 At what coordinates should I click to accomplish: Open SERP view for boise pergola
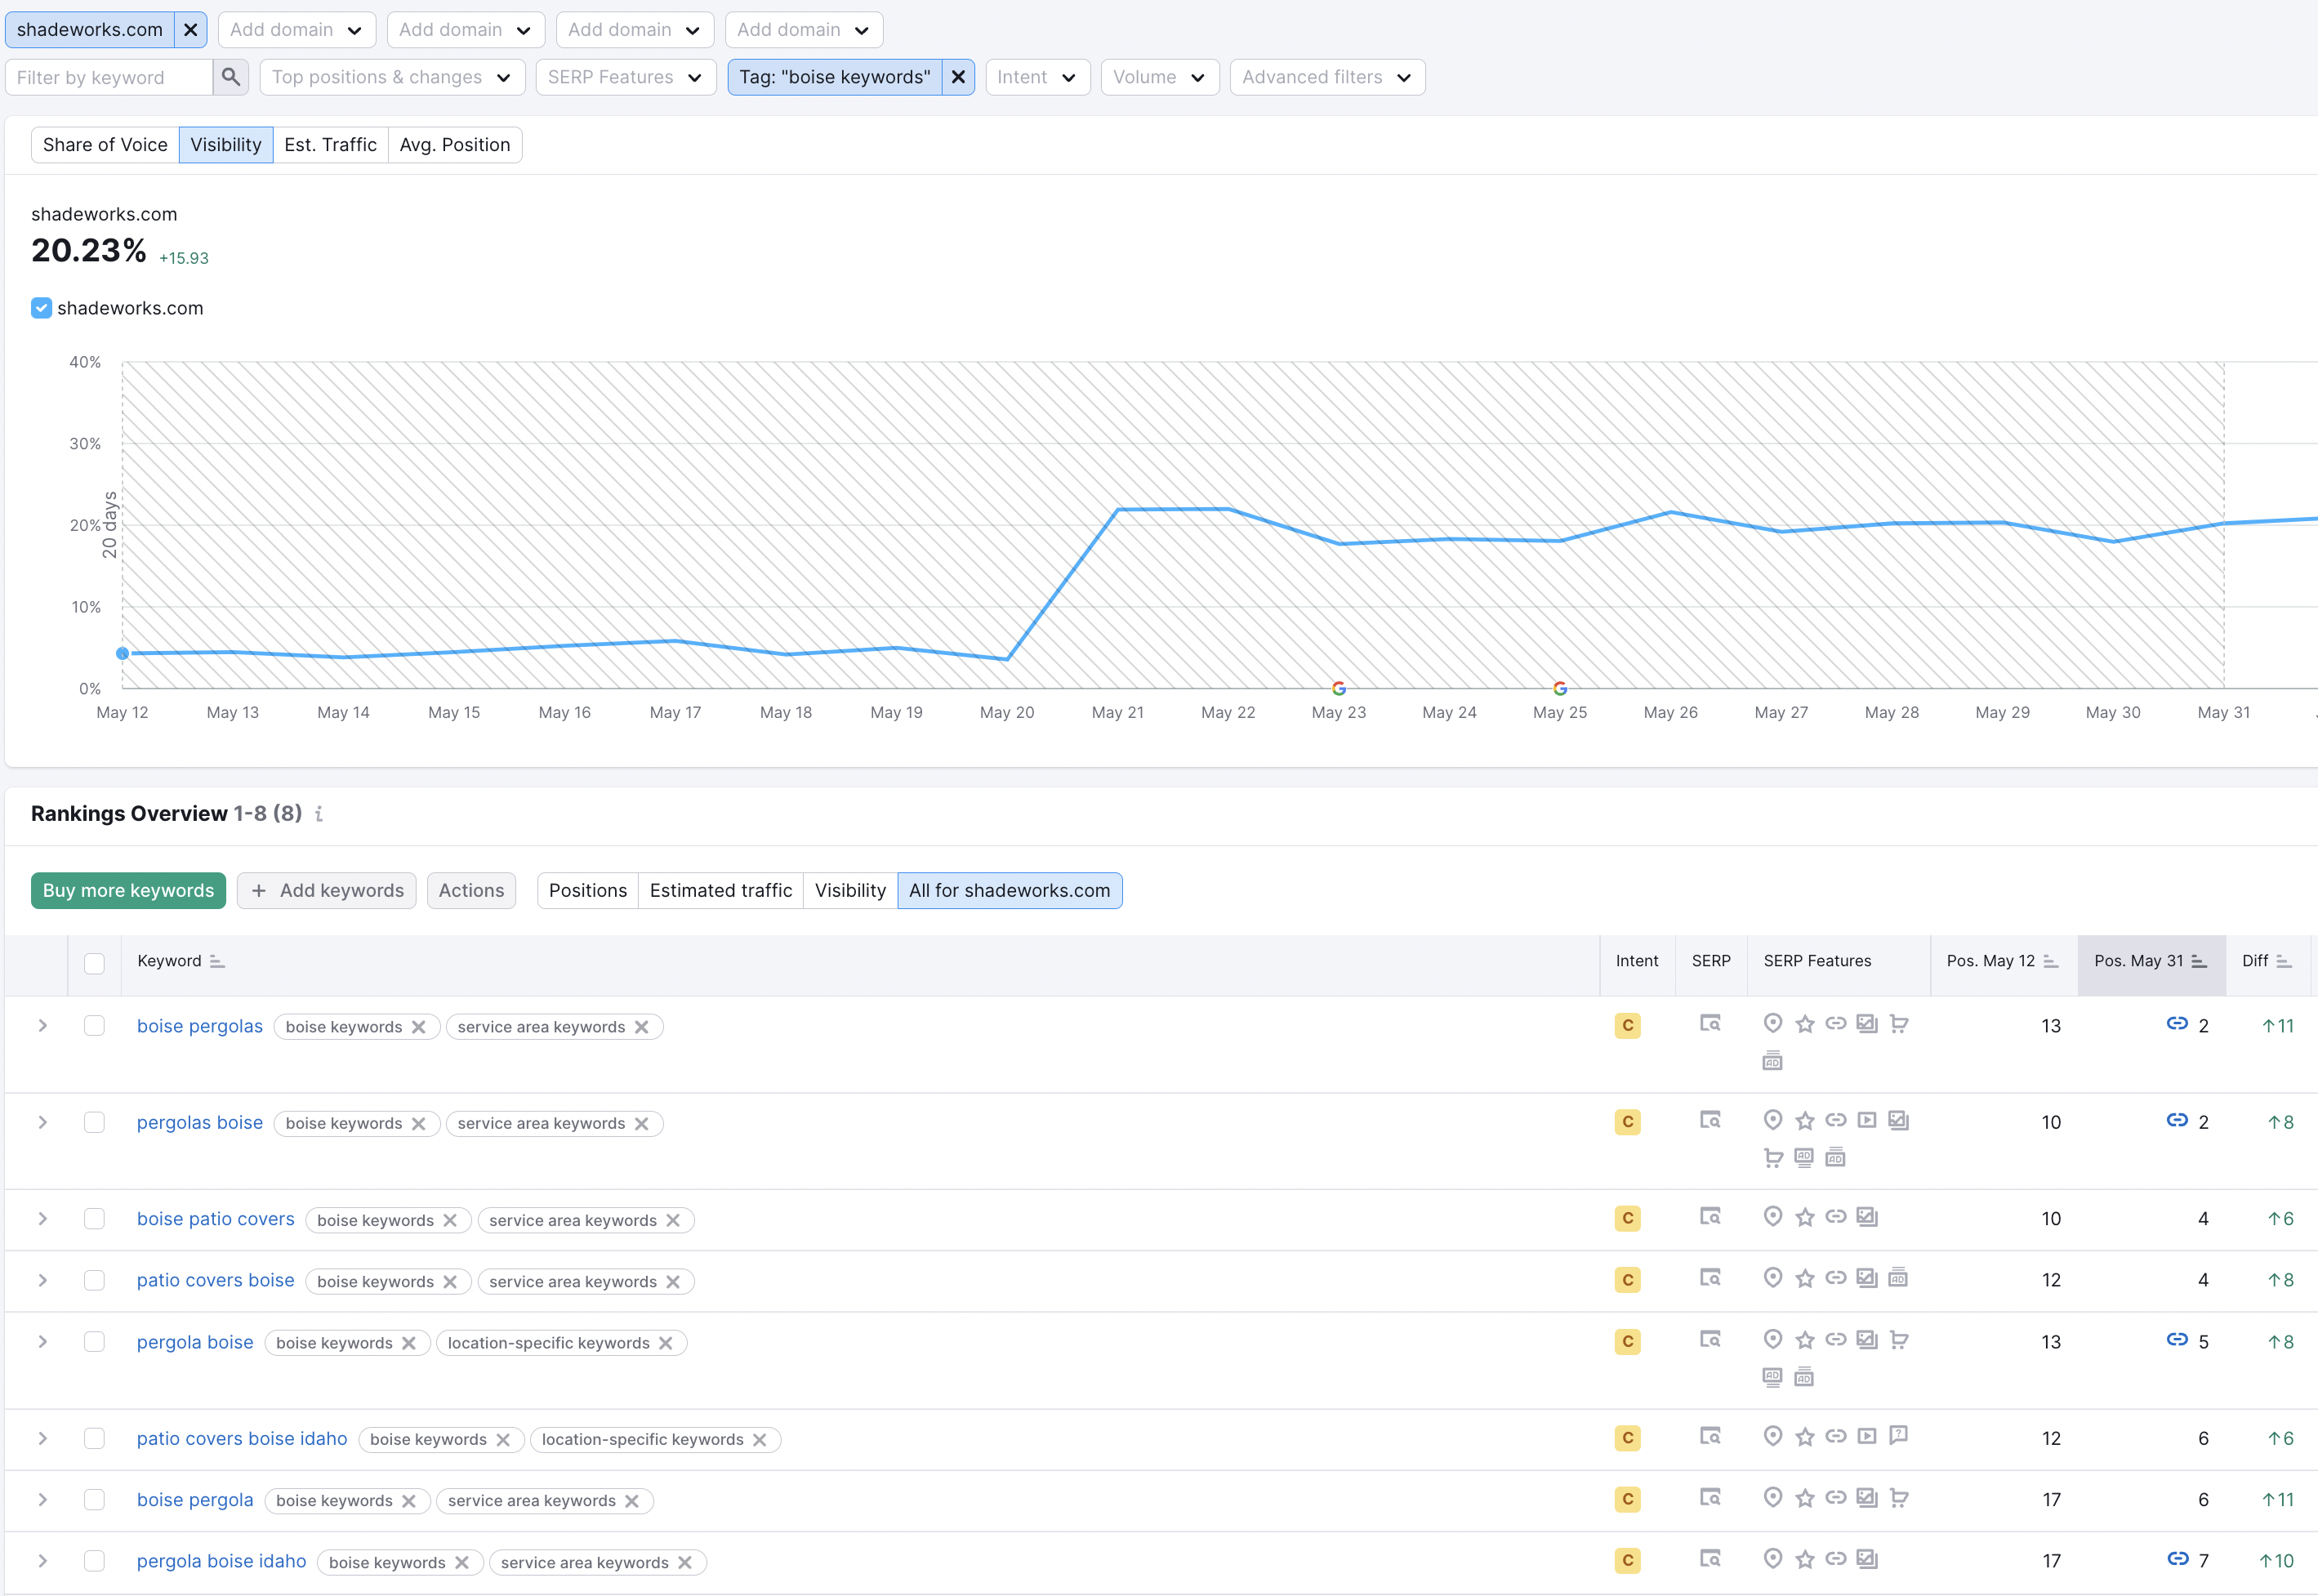click(1710, 1498)
